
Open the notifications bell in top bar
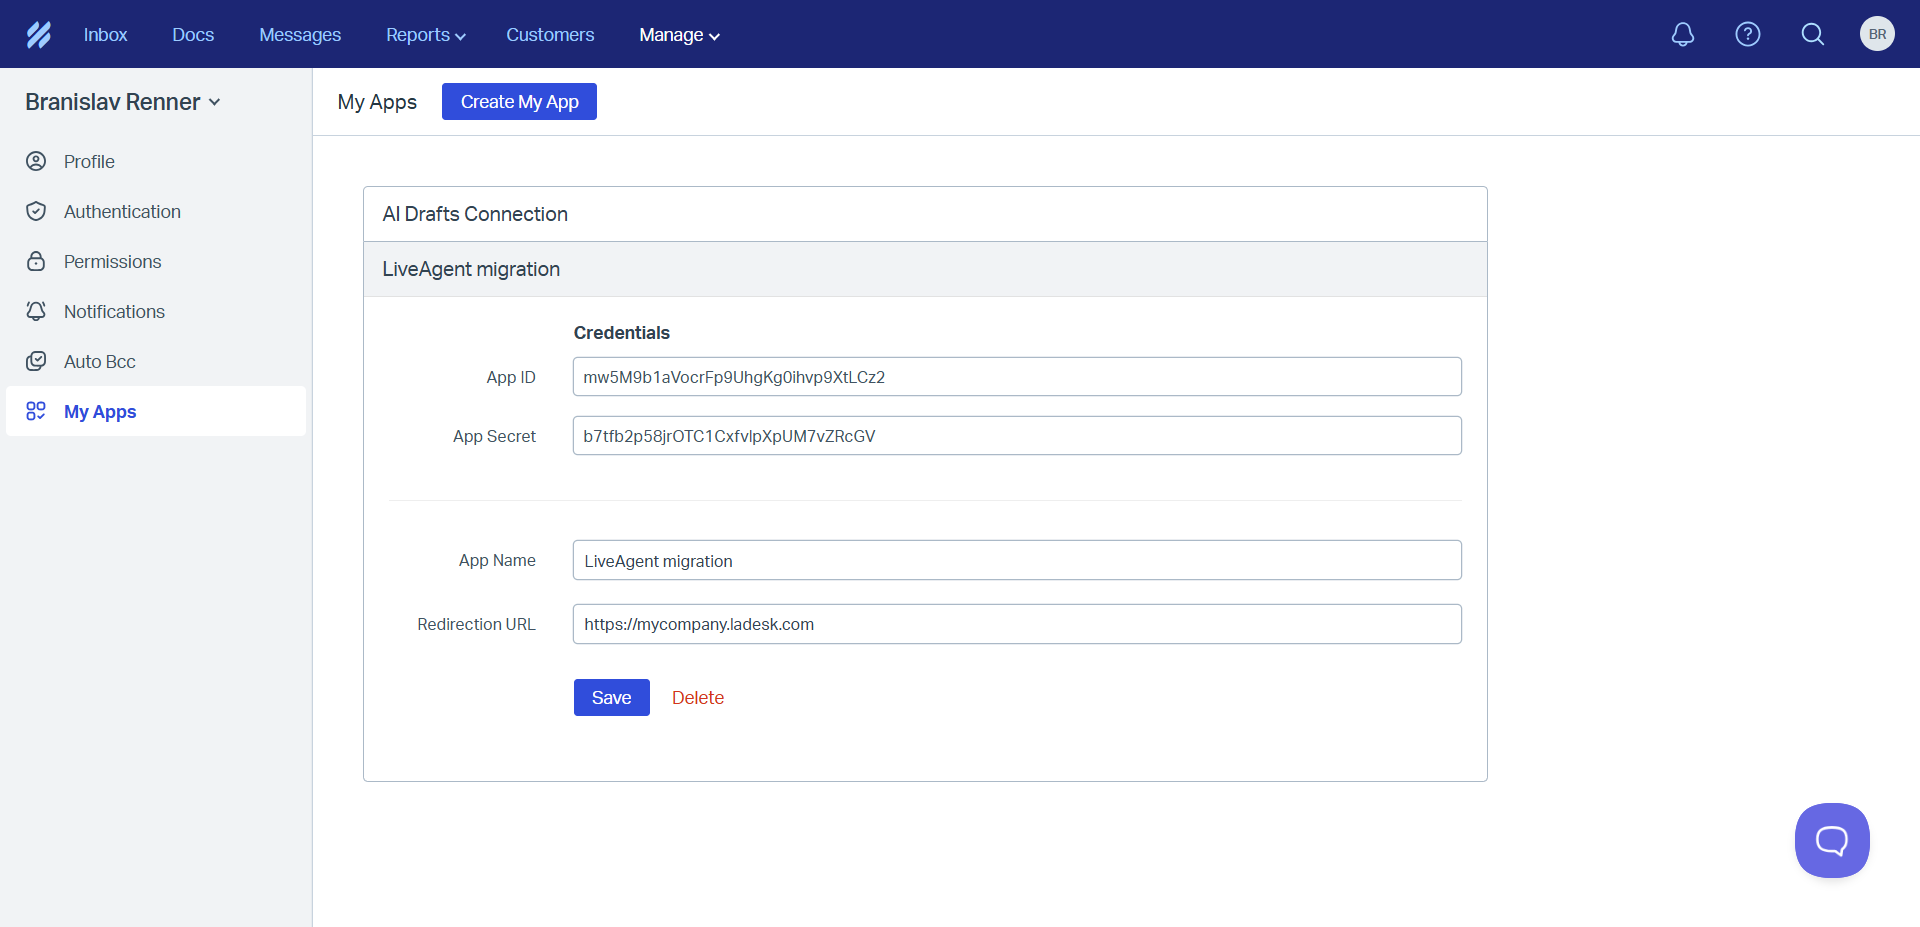1683,35
